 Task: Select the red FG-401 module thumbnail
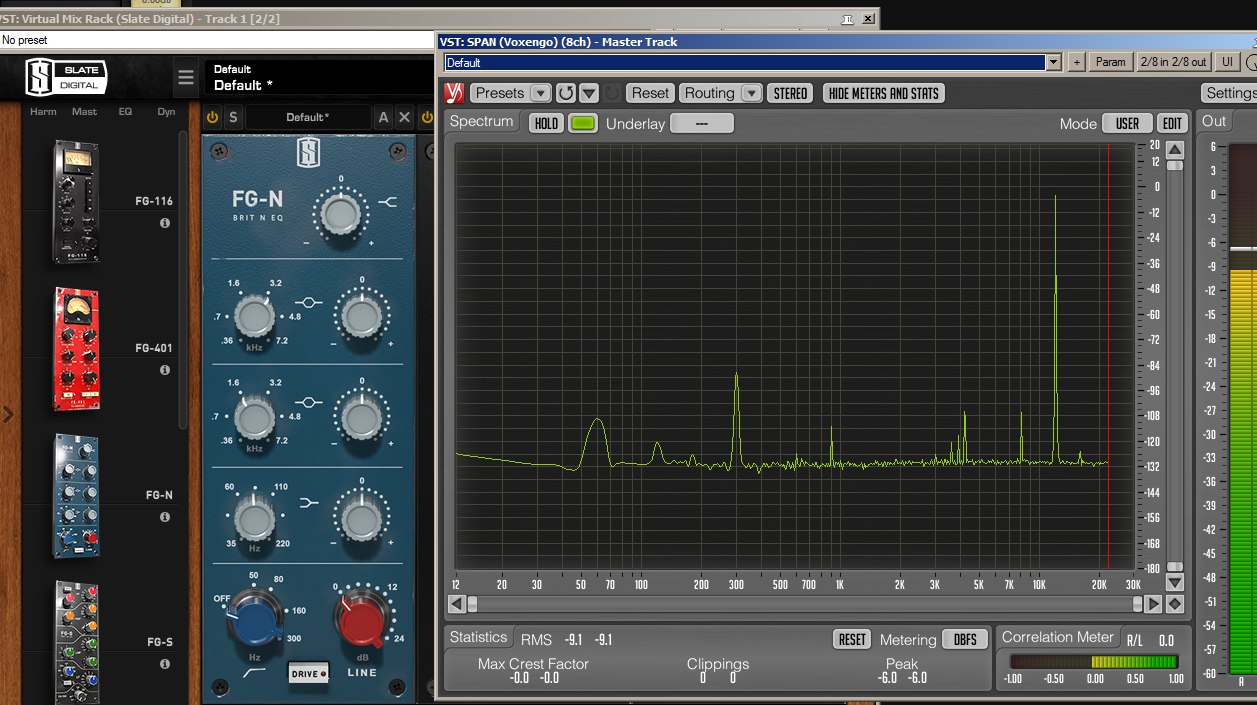pyautogui.click(x=76, y=350)
